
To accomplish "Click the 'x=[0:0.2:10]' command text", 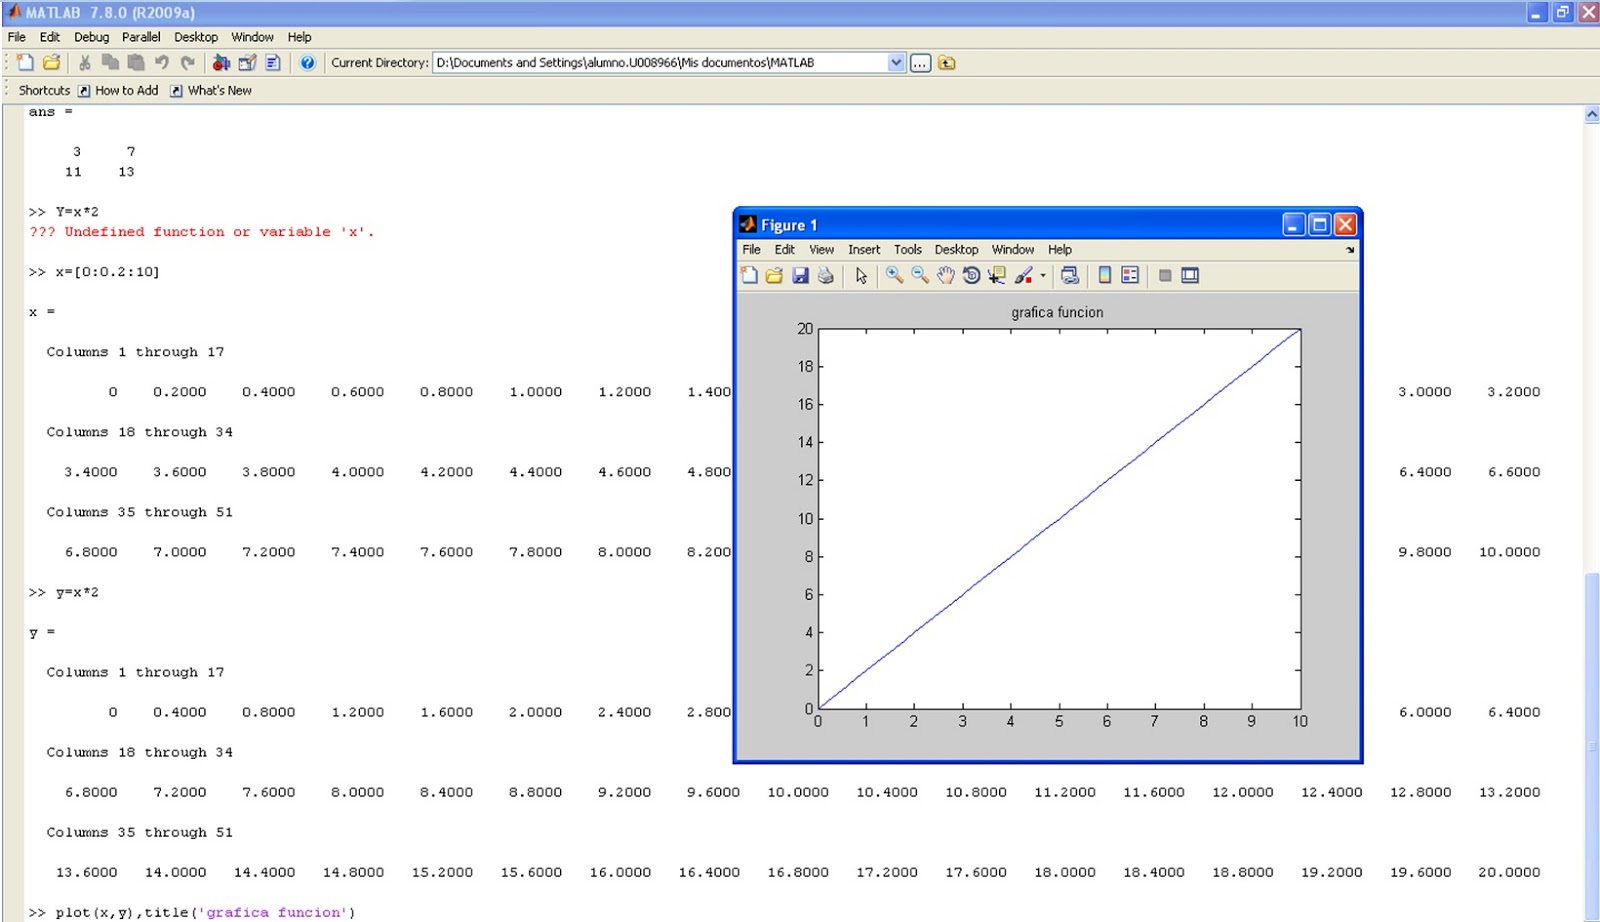I will [107, 271].
